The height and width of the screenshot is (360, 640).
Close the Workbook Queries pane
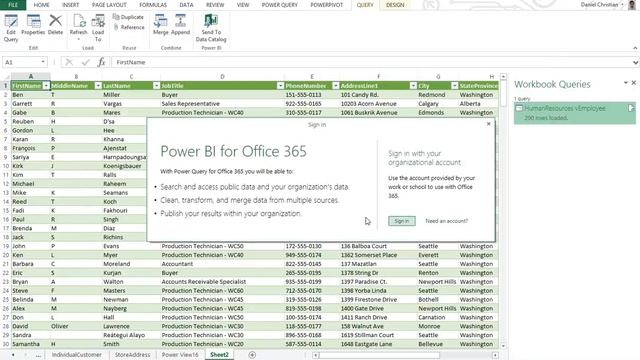pyautogui.click(x=633, y=83)
